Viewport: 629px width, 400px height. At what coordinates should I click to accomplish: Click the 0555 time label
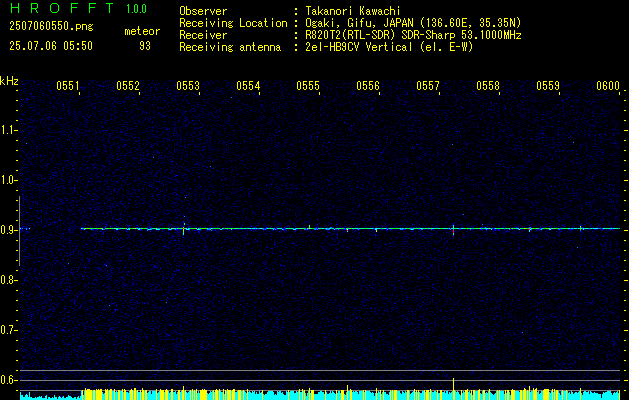pyautogui.click(x=308, y=85)
